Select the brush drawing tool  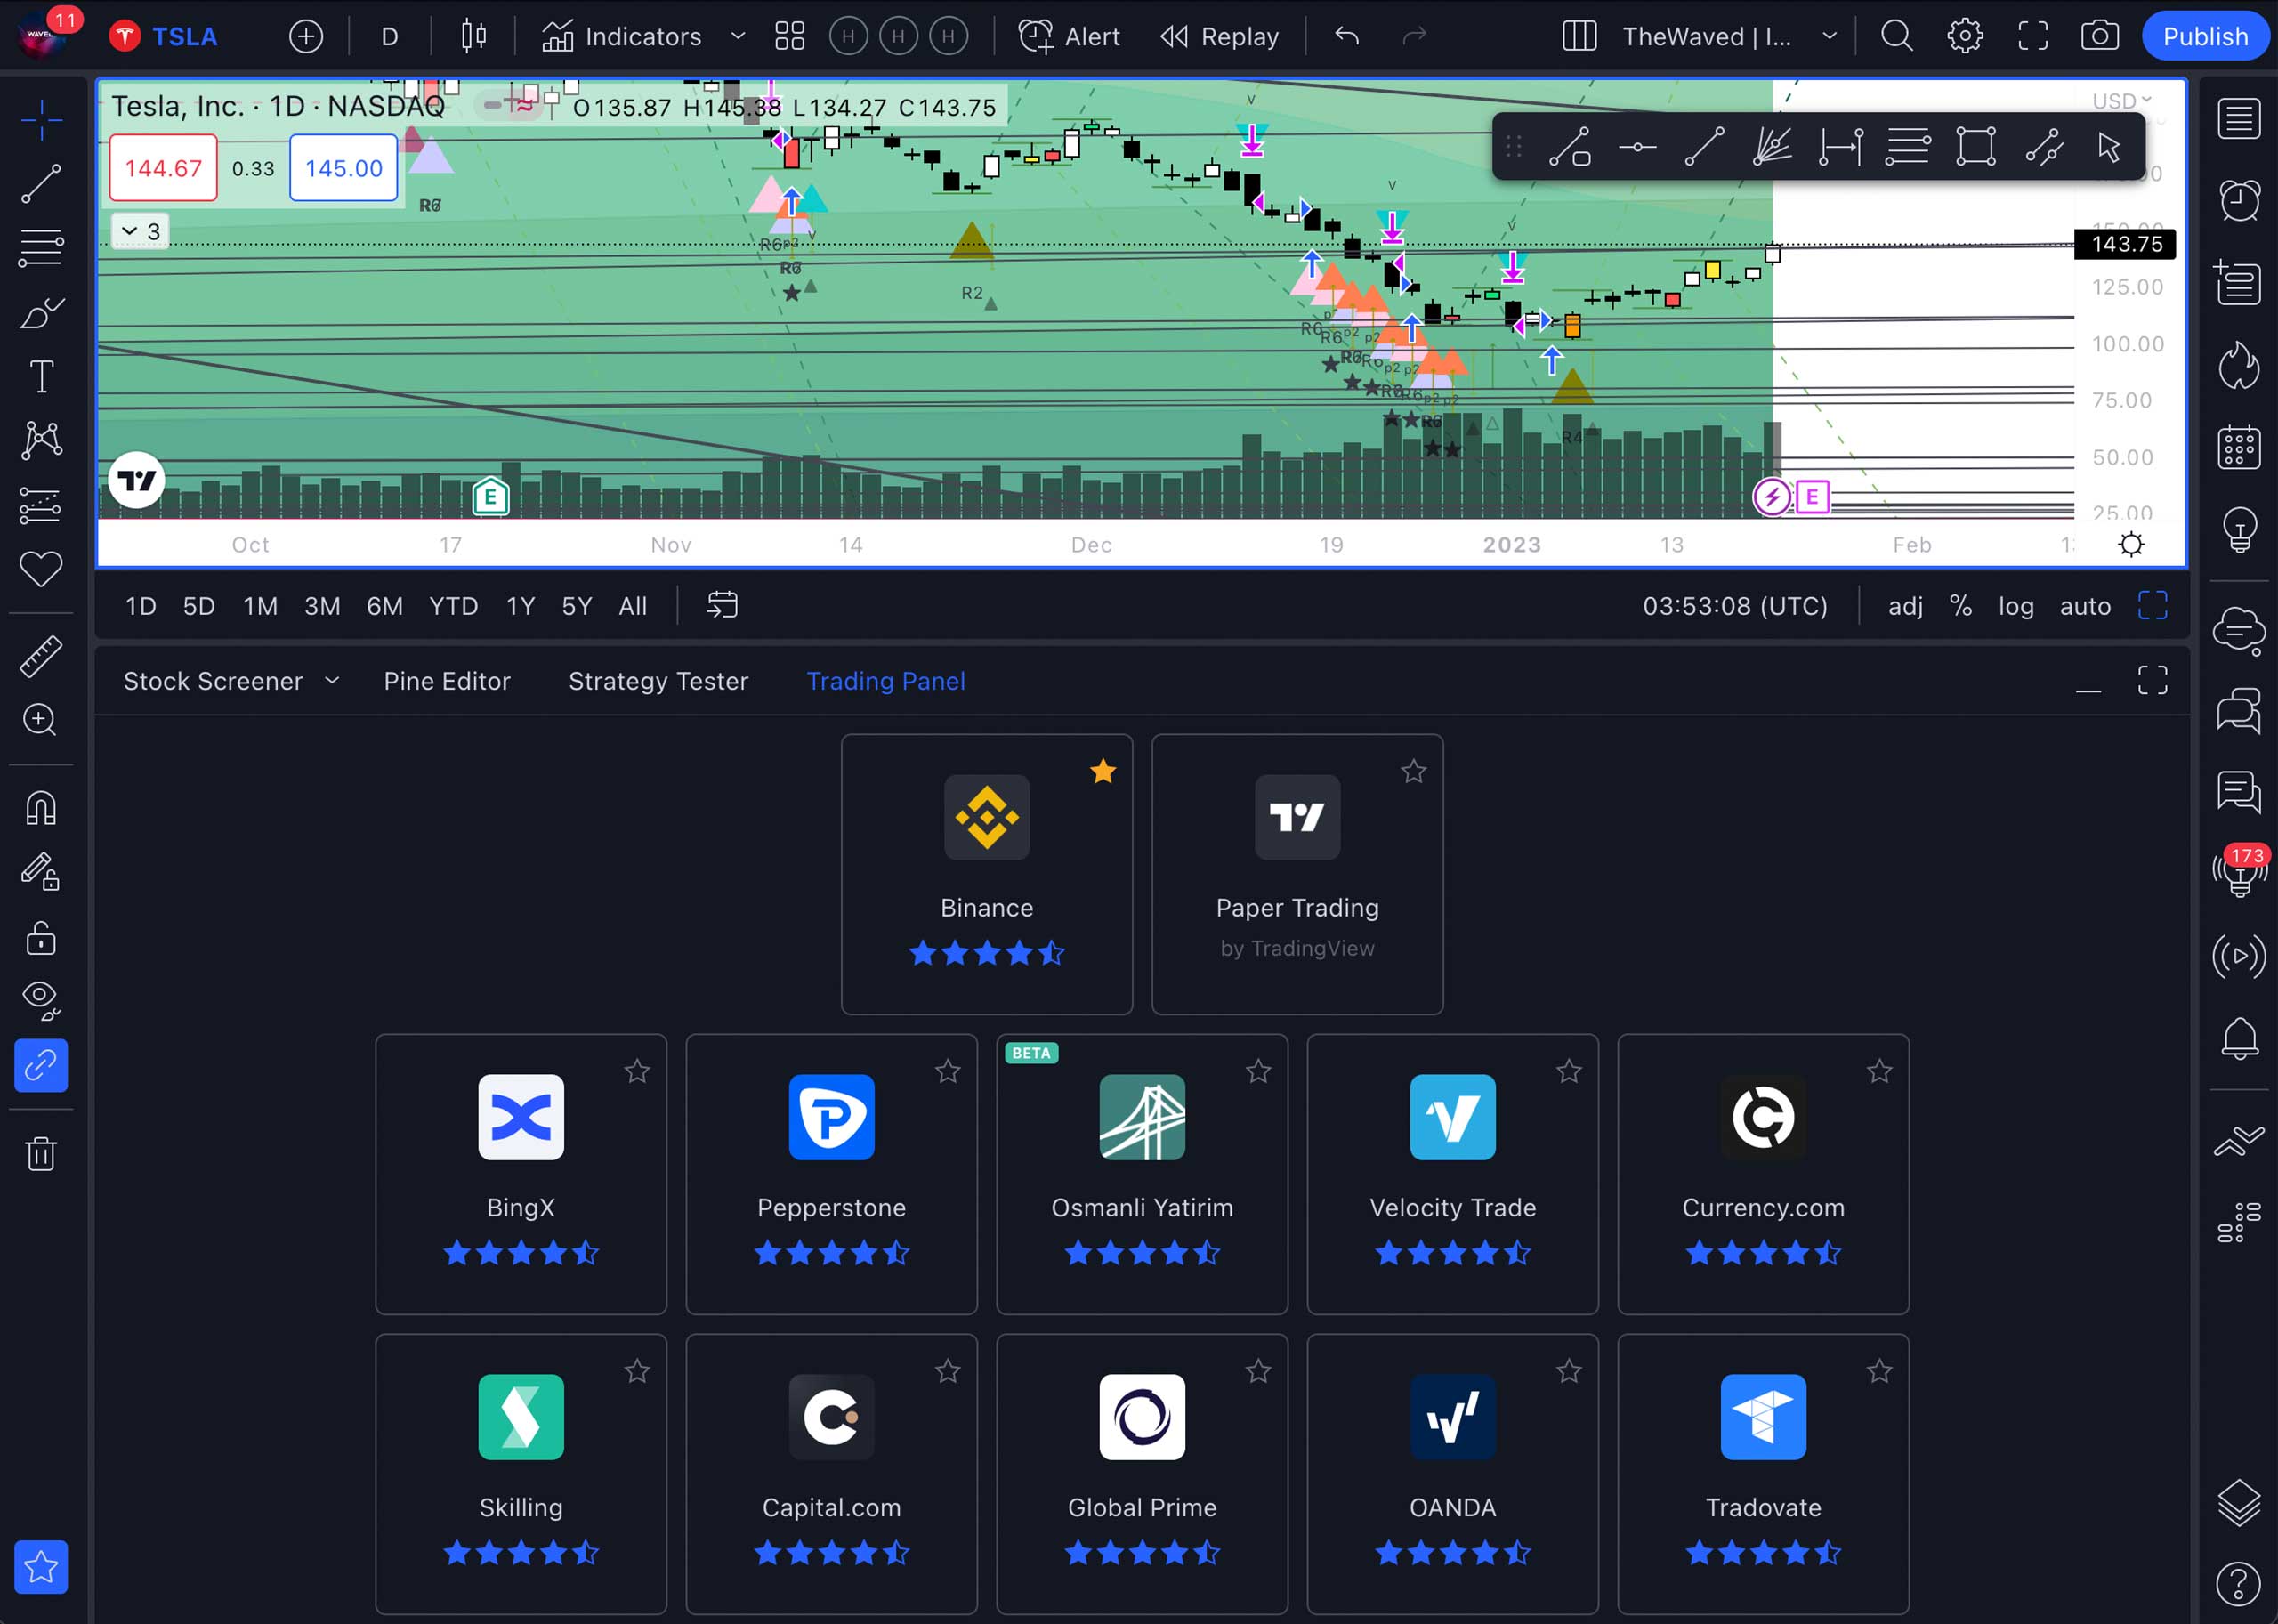click(x=41, y=313)
